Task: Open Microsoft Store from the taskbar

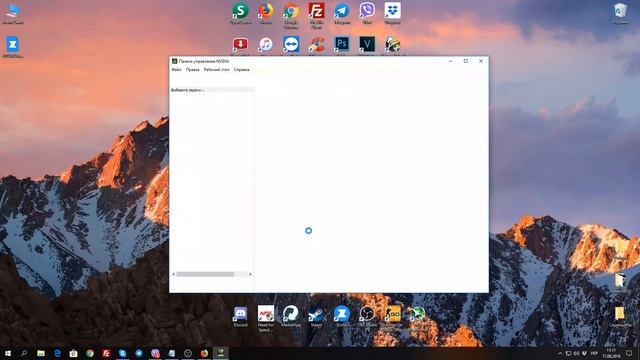Action: pos(73,353)
